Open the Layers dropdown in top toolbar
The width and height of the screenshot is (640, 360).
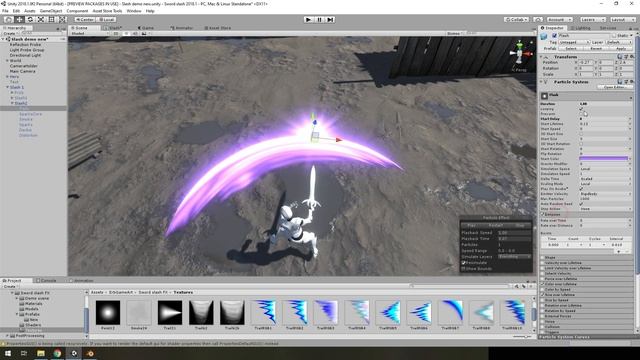(x=592, y=19)
